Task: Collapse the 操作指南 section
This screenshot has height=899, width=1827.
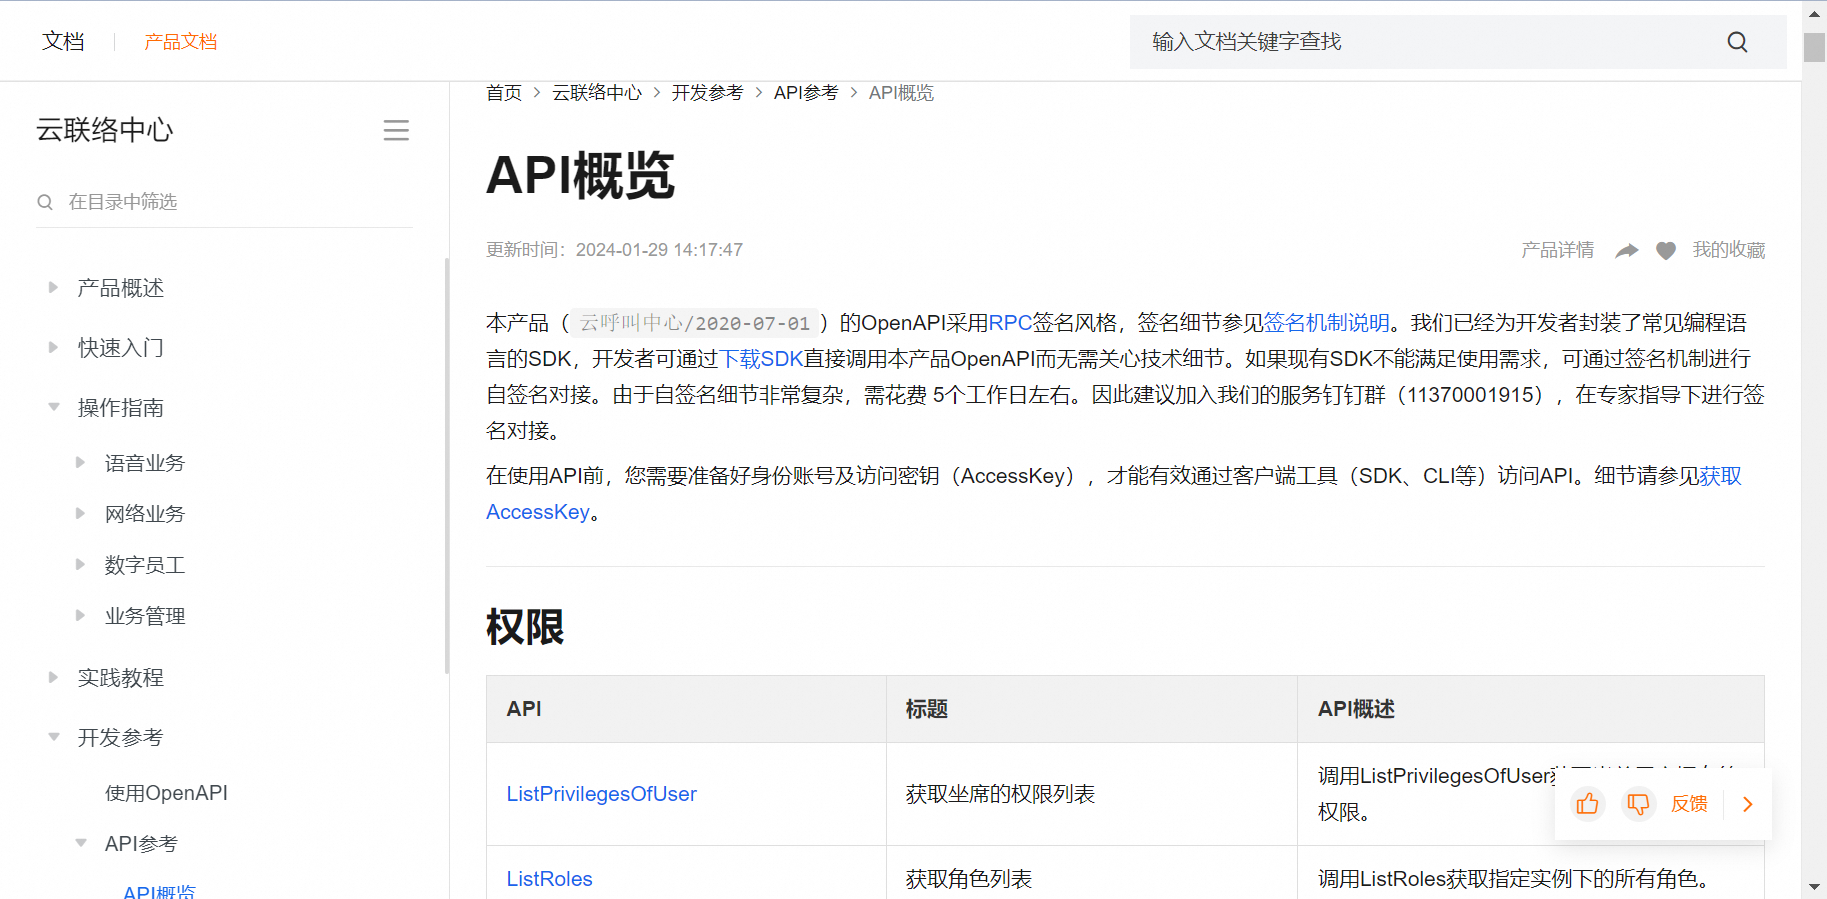Action: pyautogui.click(x=53, y=407)
